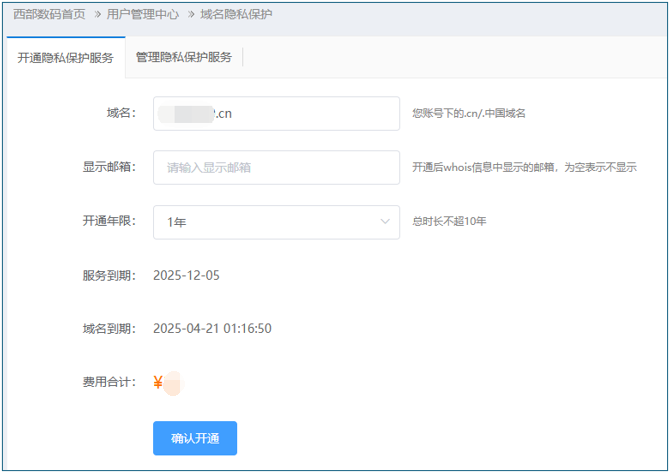The image size is (670, 472).
Task: Click the hint 总时长不超10年
Action: click(449, 222)
